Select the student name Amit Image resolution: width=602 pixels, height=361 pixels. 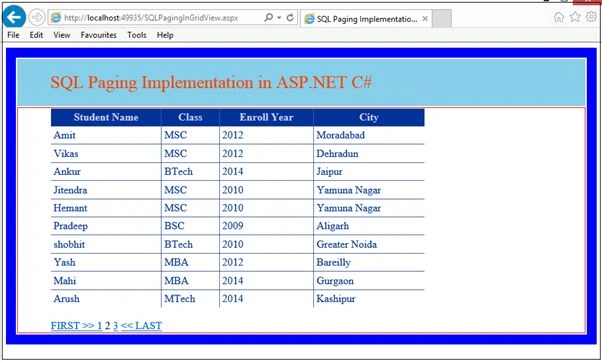click(64, 135)
